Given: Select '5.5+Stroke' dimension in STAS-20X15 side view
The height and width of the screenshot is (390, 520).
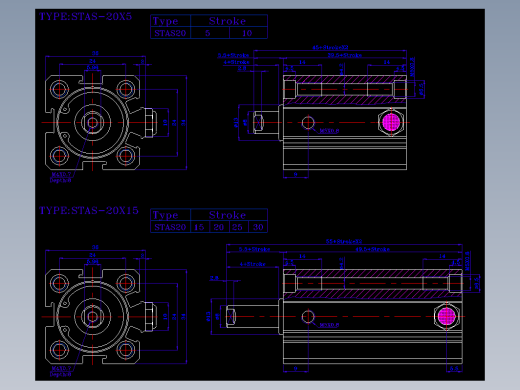Looking at the screenshot, I should [x=255, y=249].
